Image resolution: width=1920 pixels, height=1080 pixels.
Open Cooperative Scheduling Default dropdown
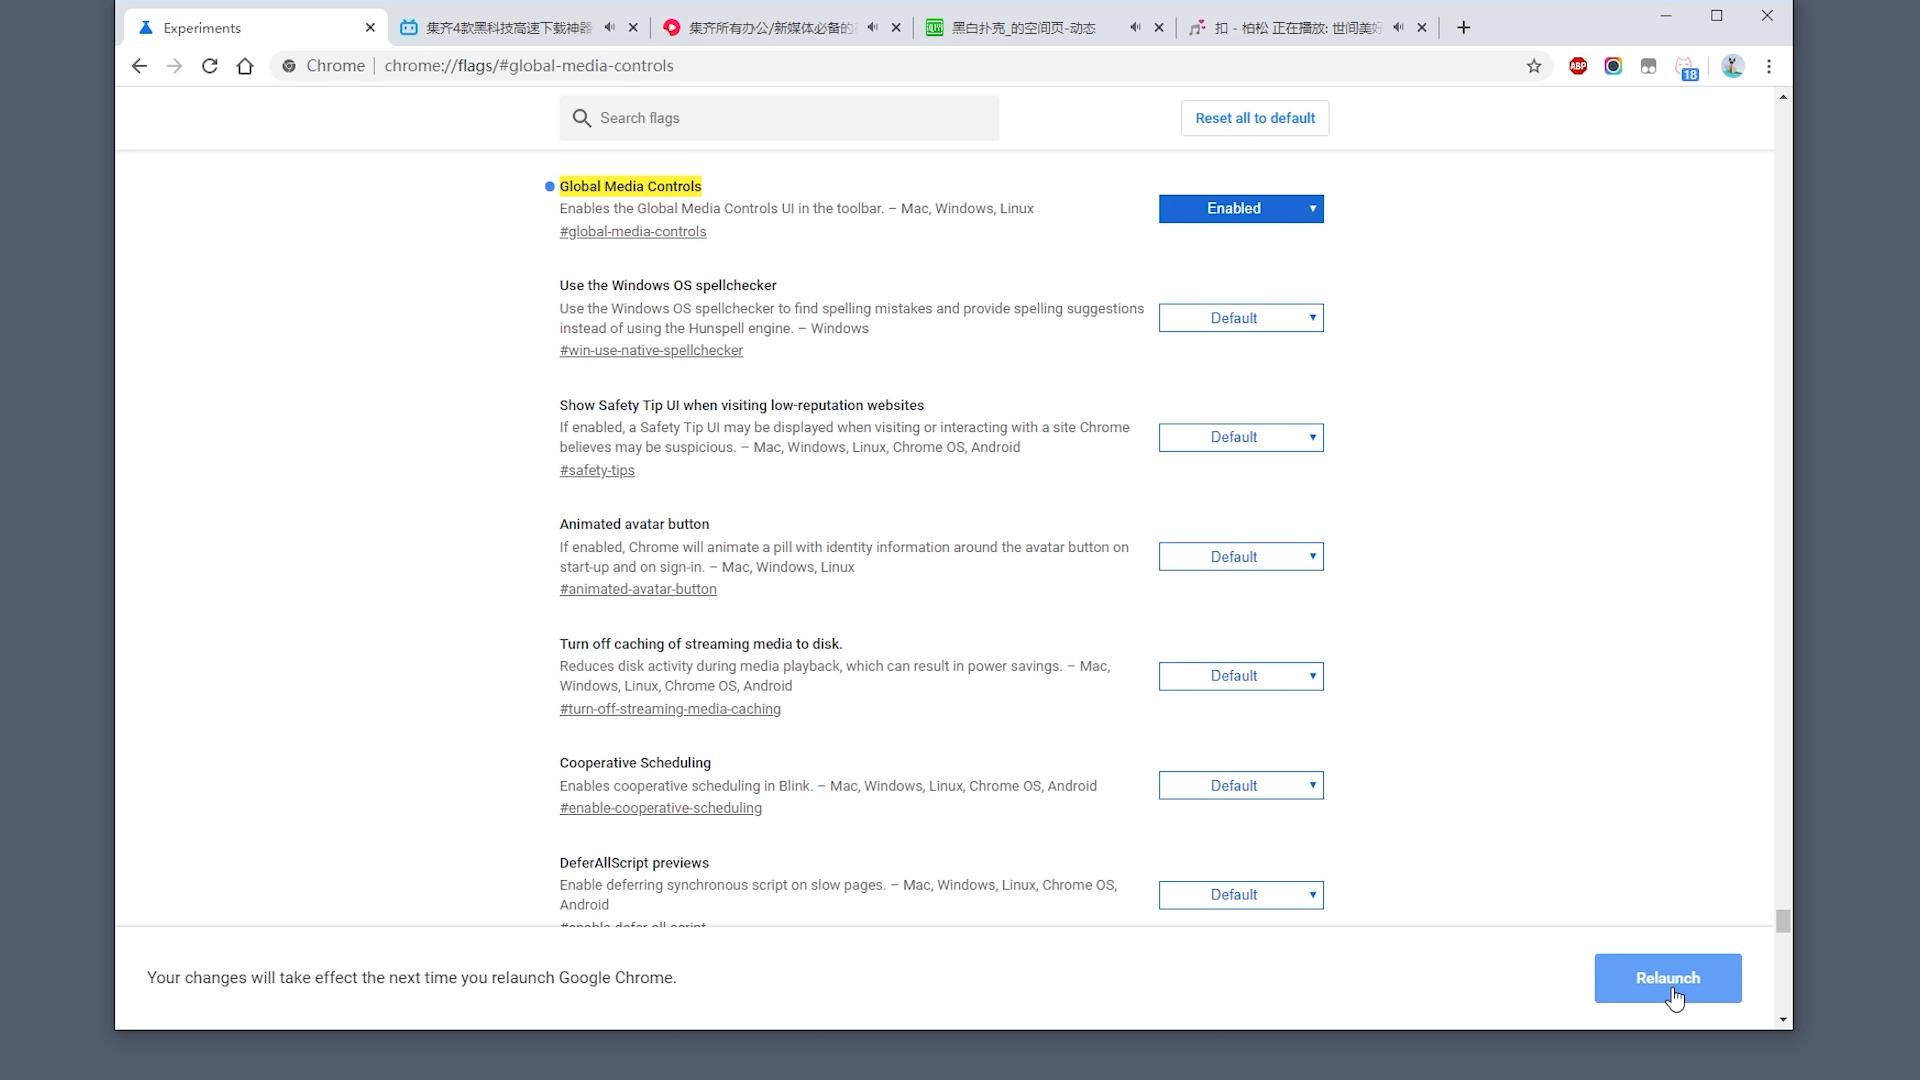click(1241, 786)
